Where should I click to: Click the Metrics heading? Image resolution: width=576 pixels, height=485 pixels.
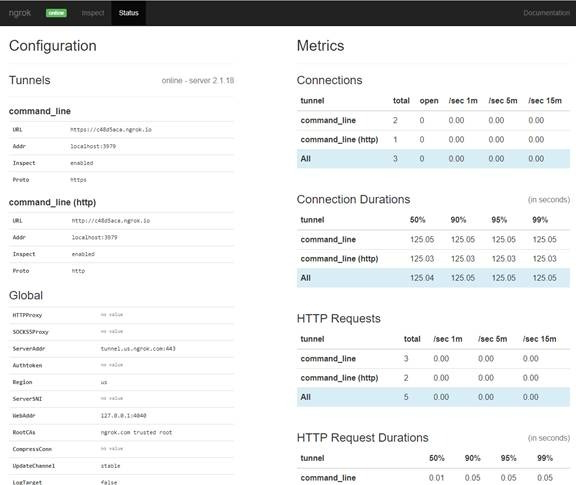(x=320, y=46)
